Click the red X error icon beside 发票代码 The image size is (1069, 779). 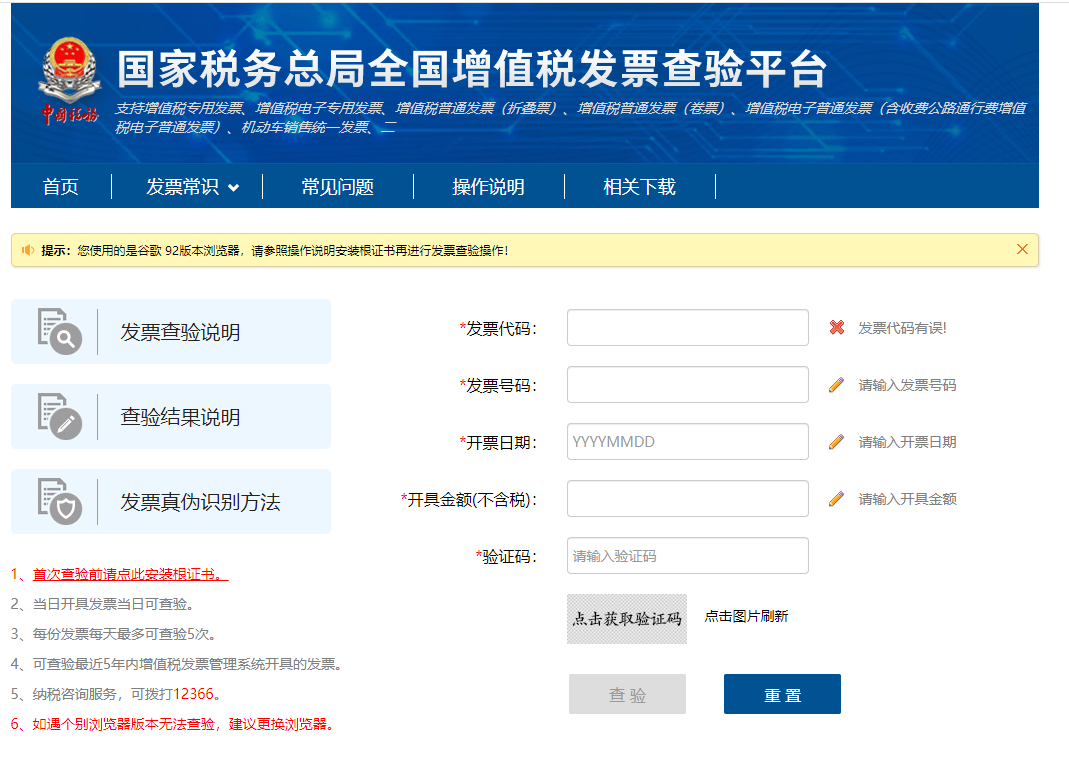coord(837,328)
